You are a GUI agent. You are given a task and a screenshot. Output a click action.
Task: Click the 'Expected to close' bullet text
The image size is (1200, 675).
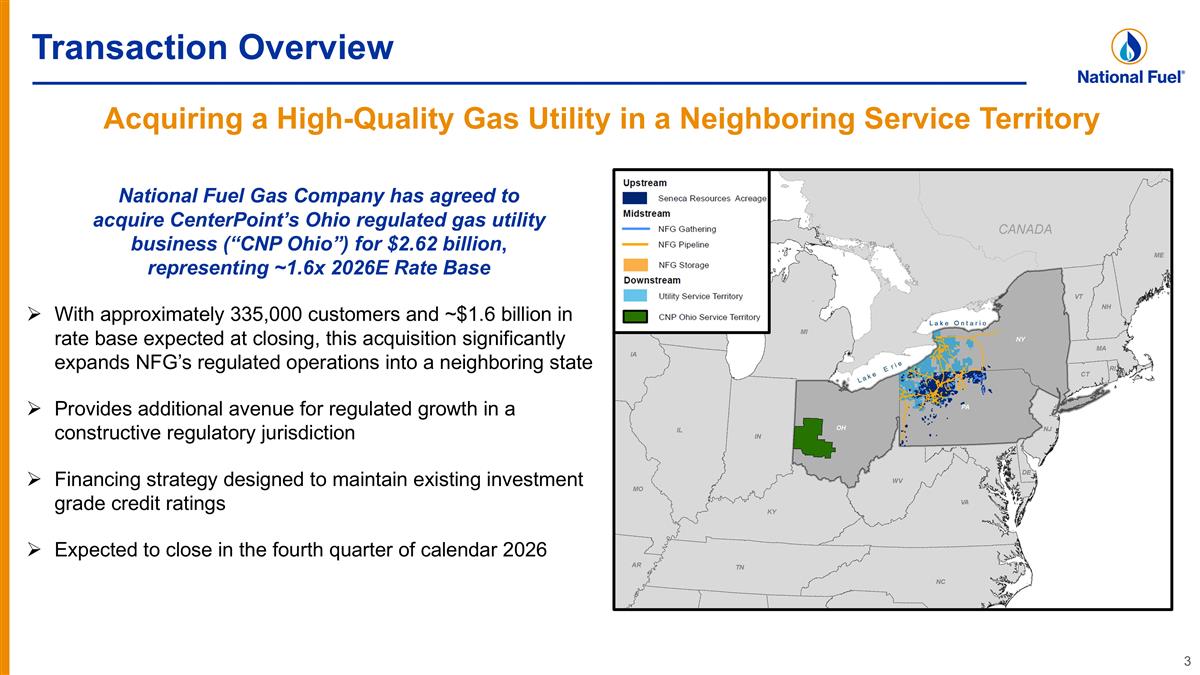[300, 549]
